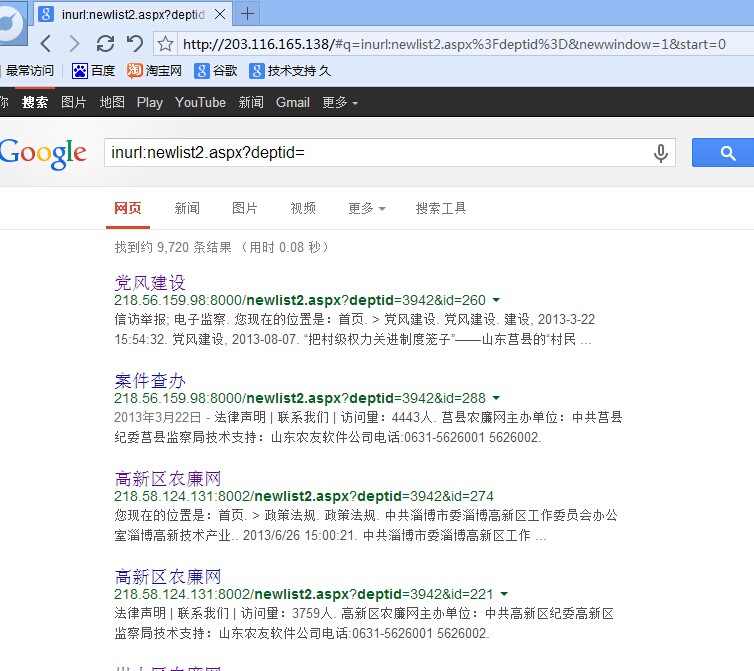Open the 谷歌 bookmark

point(216,71)
